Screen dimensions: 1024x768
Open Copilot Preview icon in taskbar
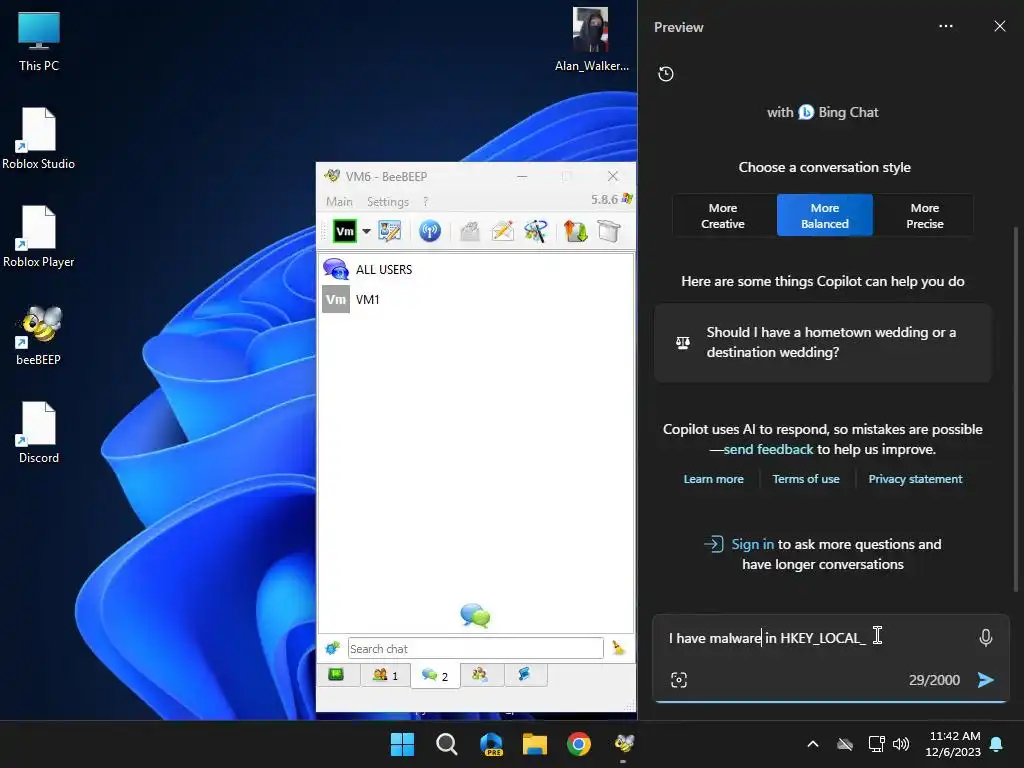point(491,744)
